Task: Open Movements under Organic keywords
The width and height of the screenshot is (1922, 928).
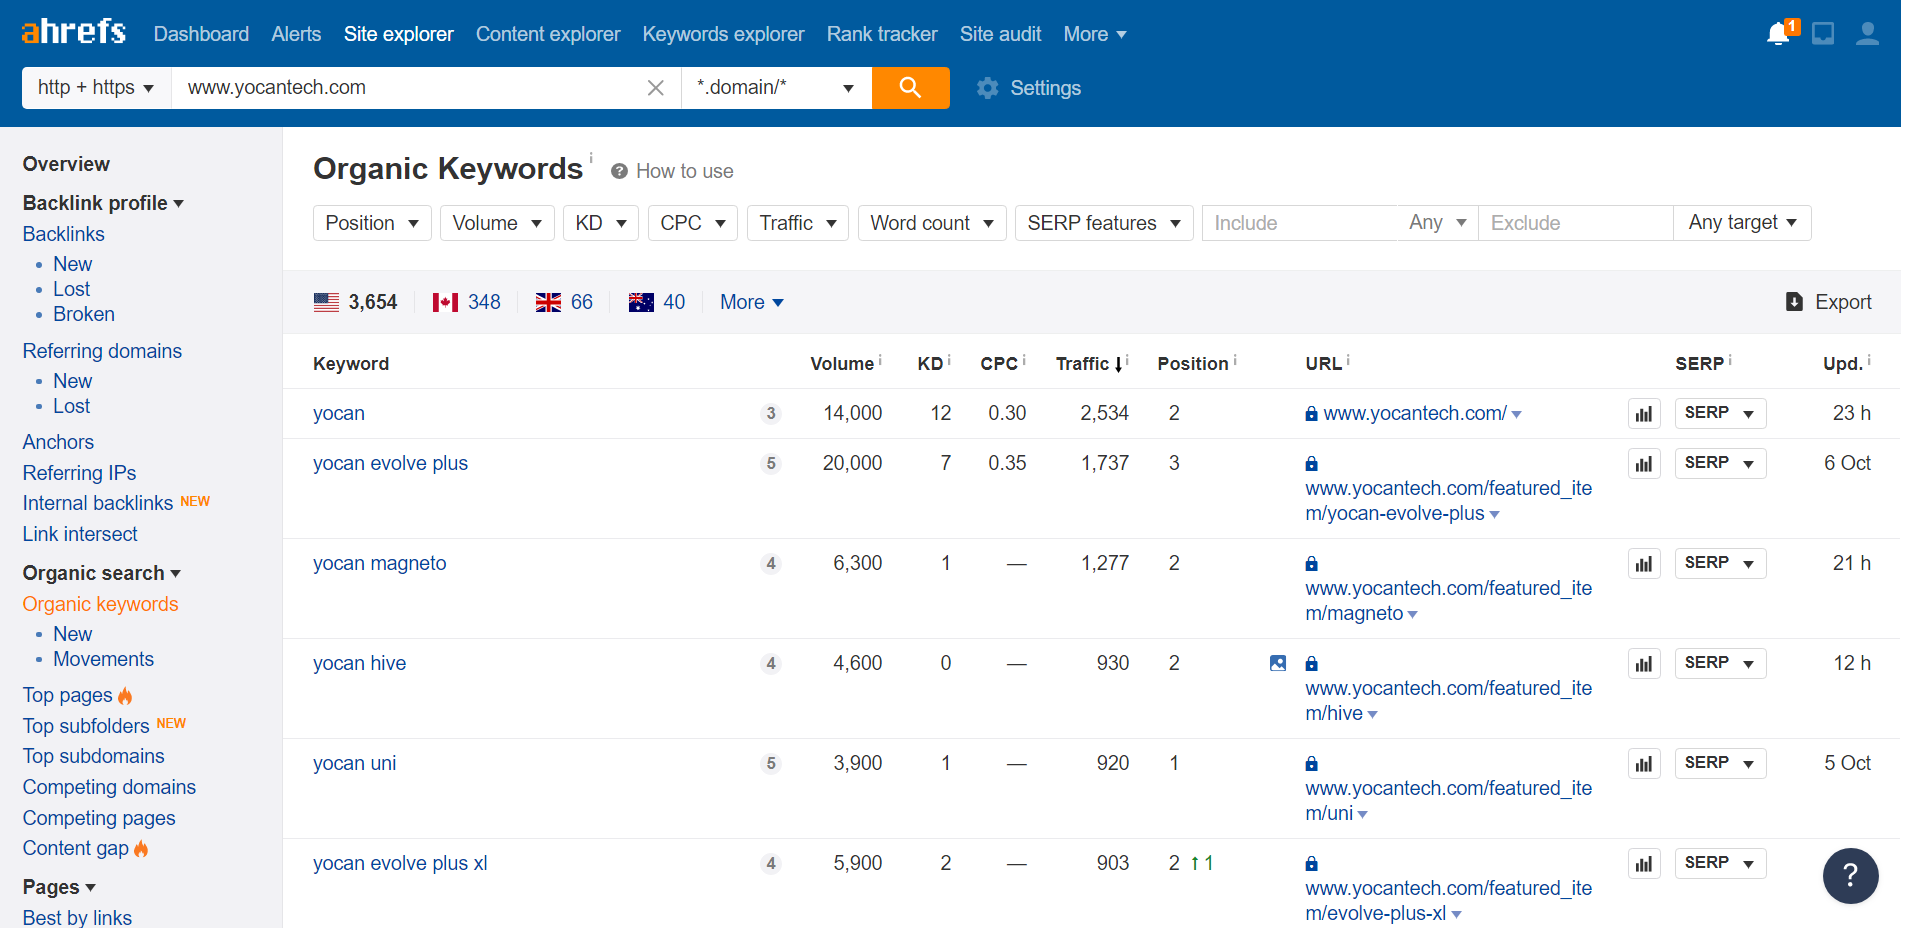Action: point(103,659)
